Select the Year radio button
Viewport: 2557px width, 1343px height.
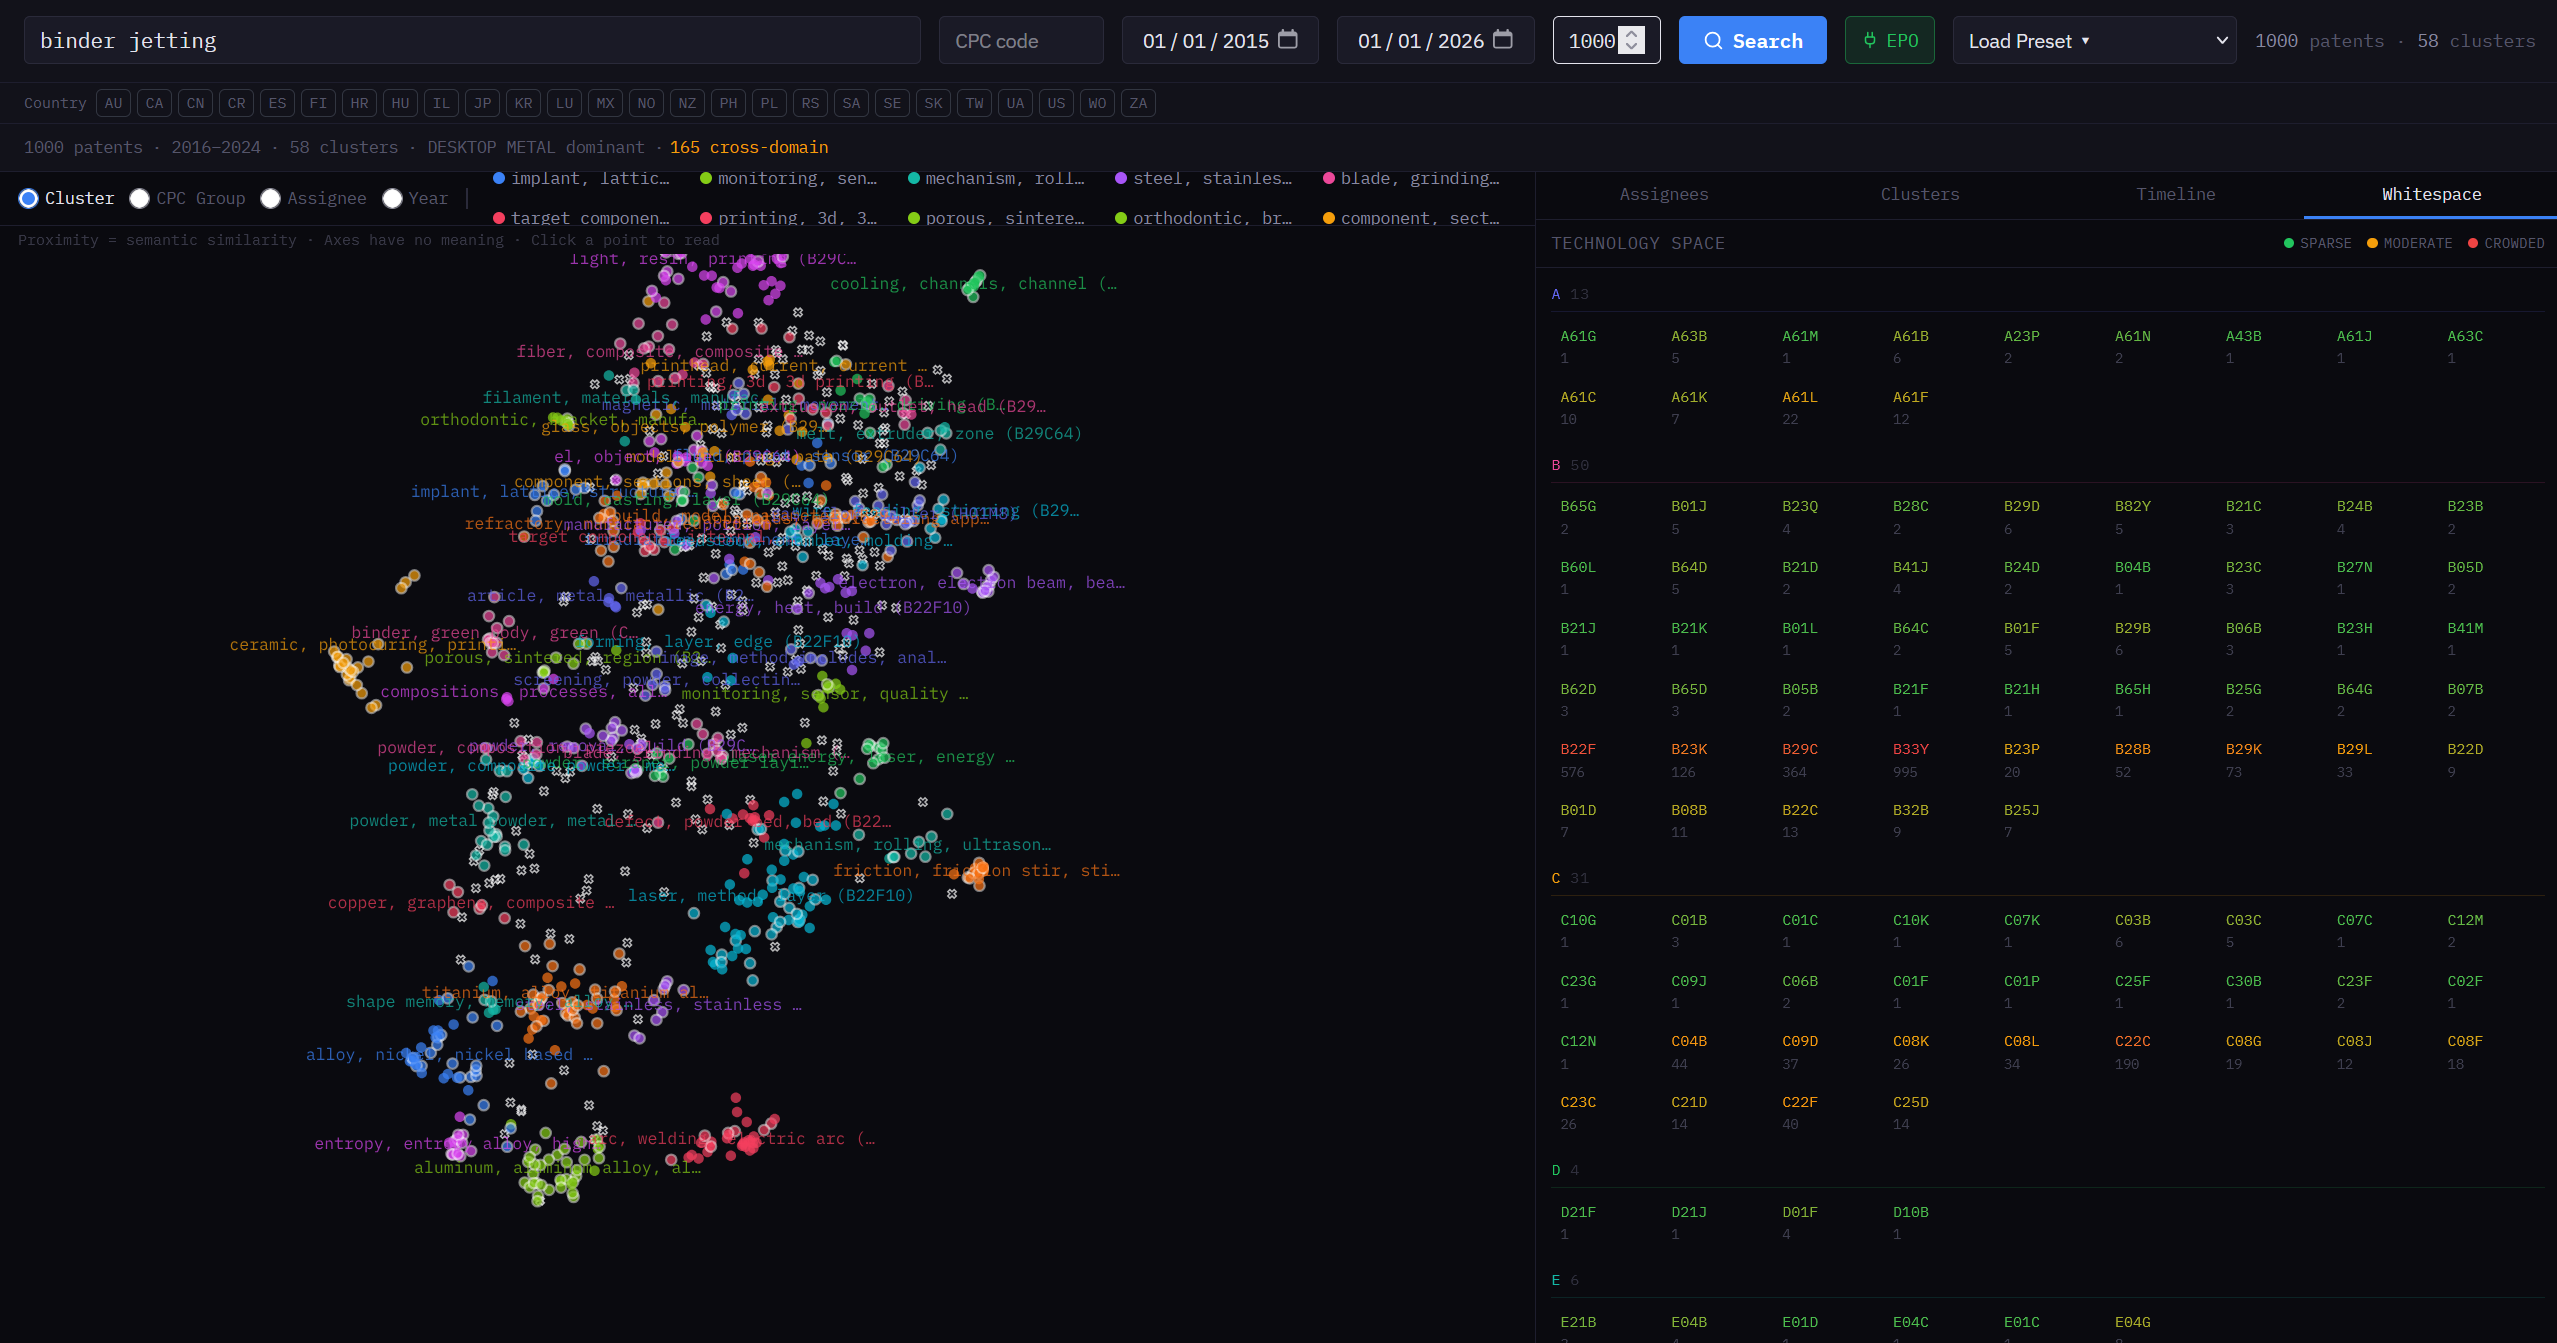(392, 198)
